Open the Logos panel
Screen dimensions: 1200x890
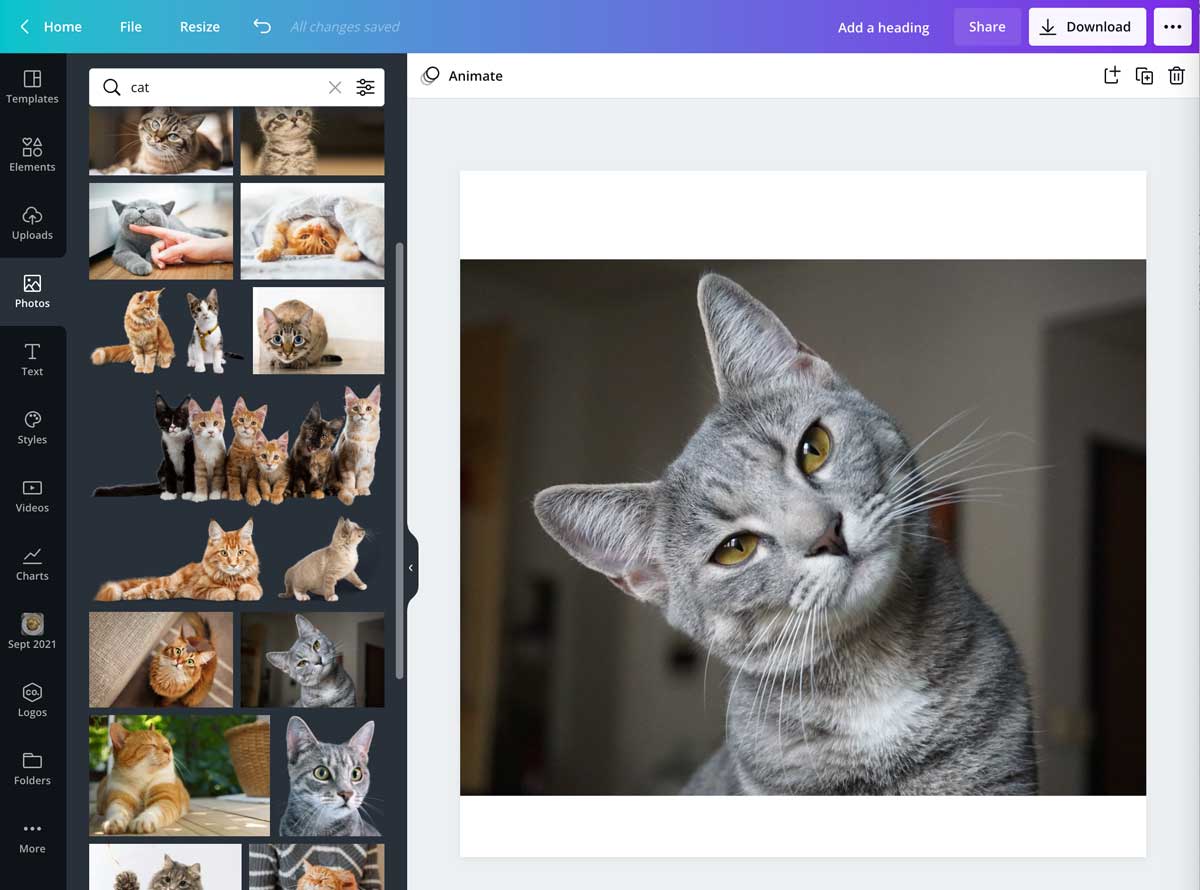click(x=32, y=701)
